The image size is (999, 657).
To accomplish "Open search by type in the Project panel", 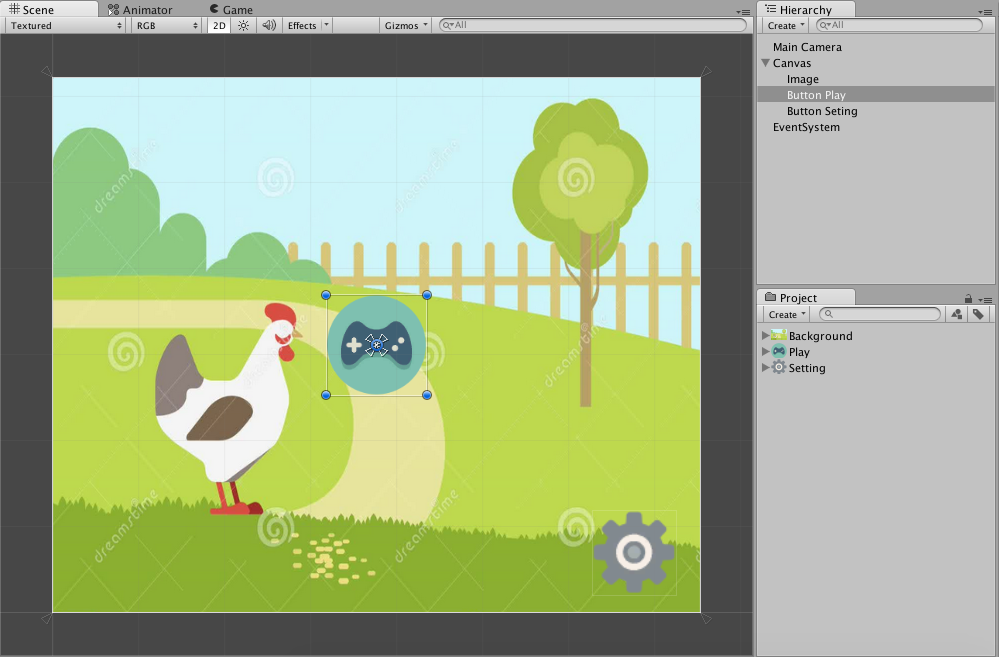I will pyautogui.click(x=955, y=314).
